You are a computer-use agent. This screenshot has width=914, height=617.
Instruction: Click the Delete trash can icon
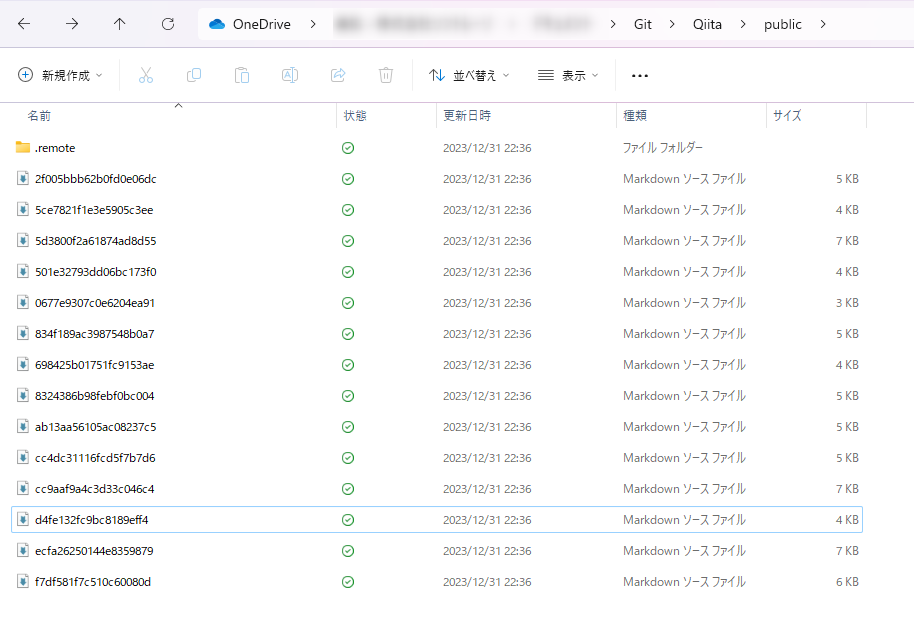click(x=386, y=75)
